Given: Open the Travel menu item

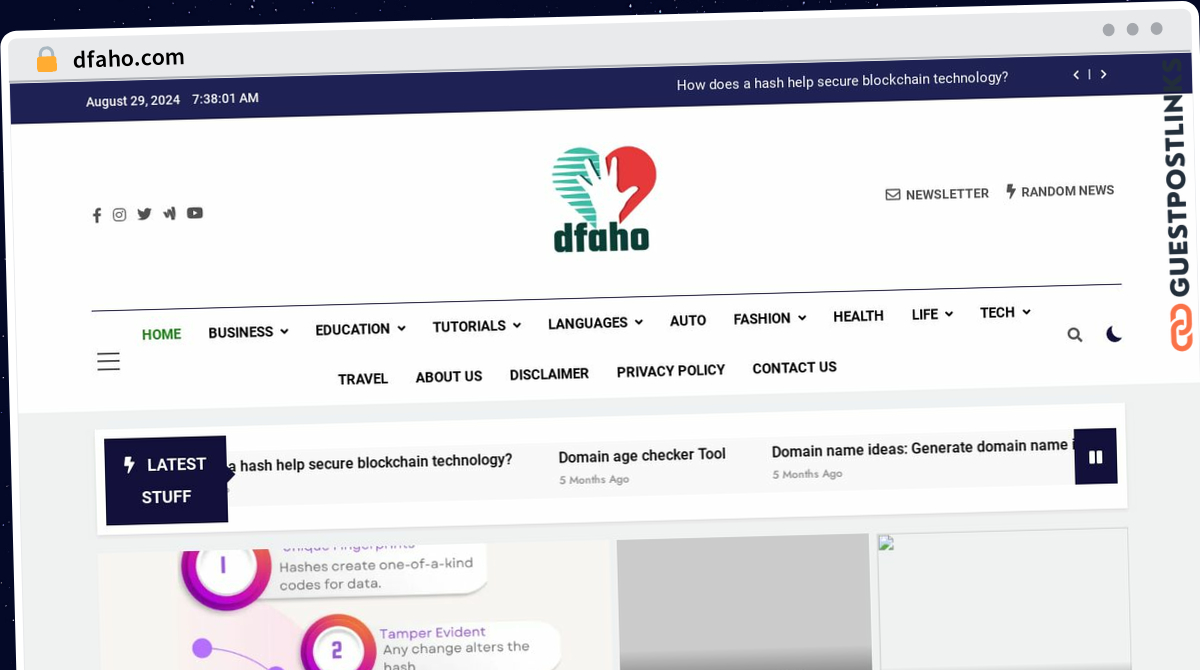Looking at the screenshot, I should (x=363, y=379).
